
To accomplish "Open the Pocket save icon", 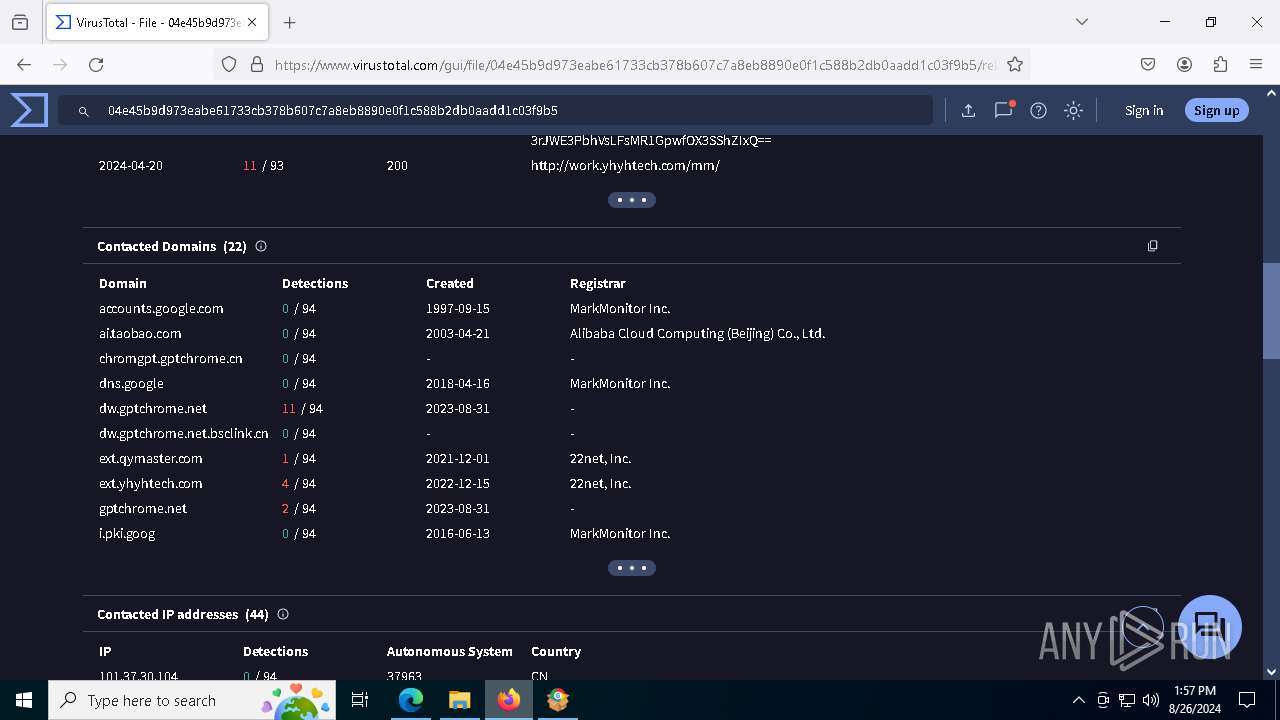I will [x=1148, y=64].
